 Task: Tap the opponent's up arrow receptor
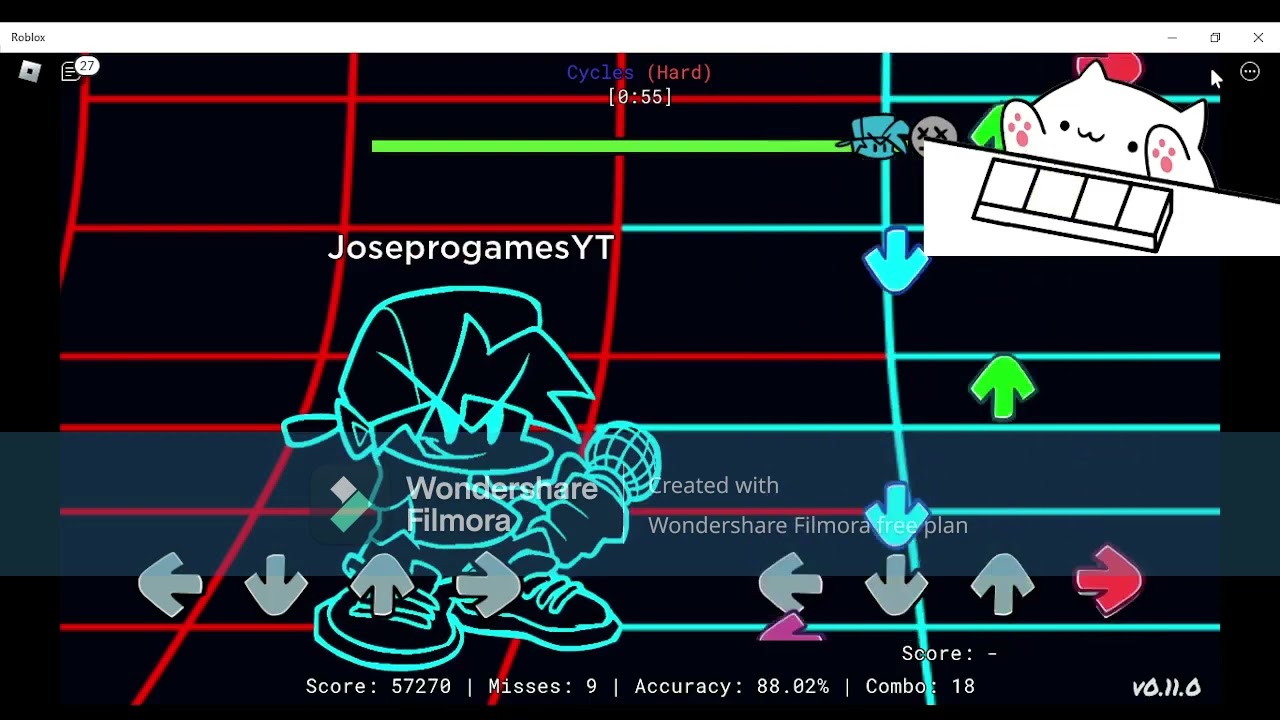click(x=382, y=584)
